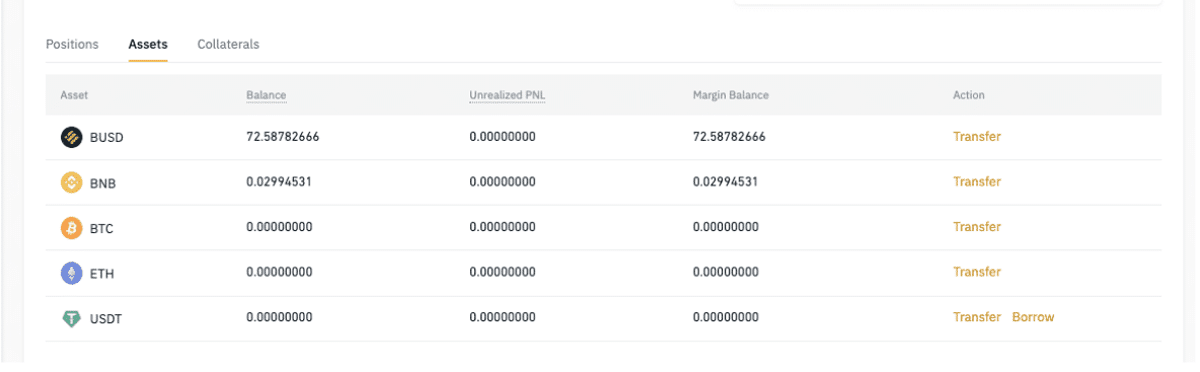Click BTC margin balance value

[726, 227]
